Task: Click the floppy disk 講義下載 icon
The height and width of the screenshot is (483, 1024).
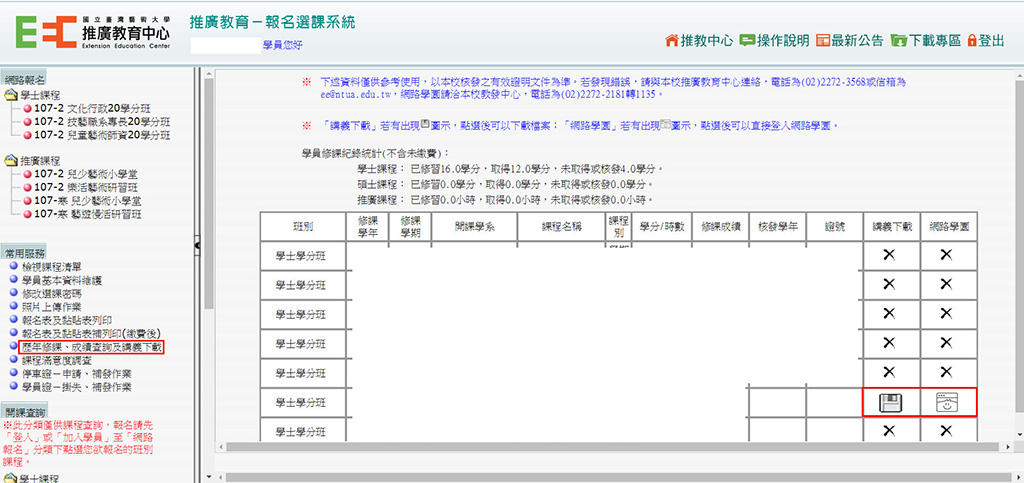Action: tap(890, 403)
